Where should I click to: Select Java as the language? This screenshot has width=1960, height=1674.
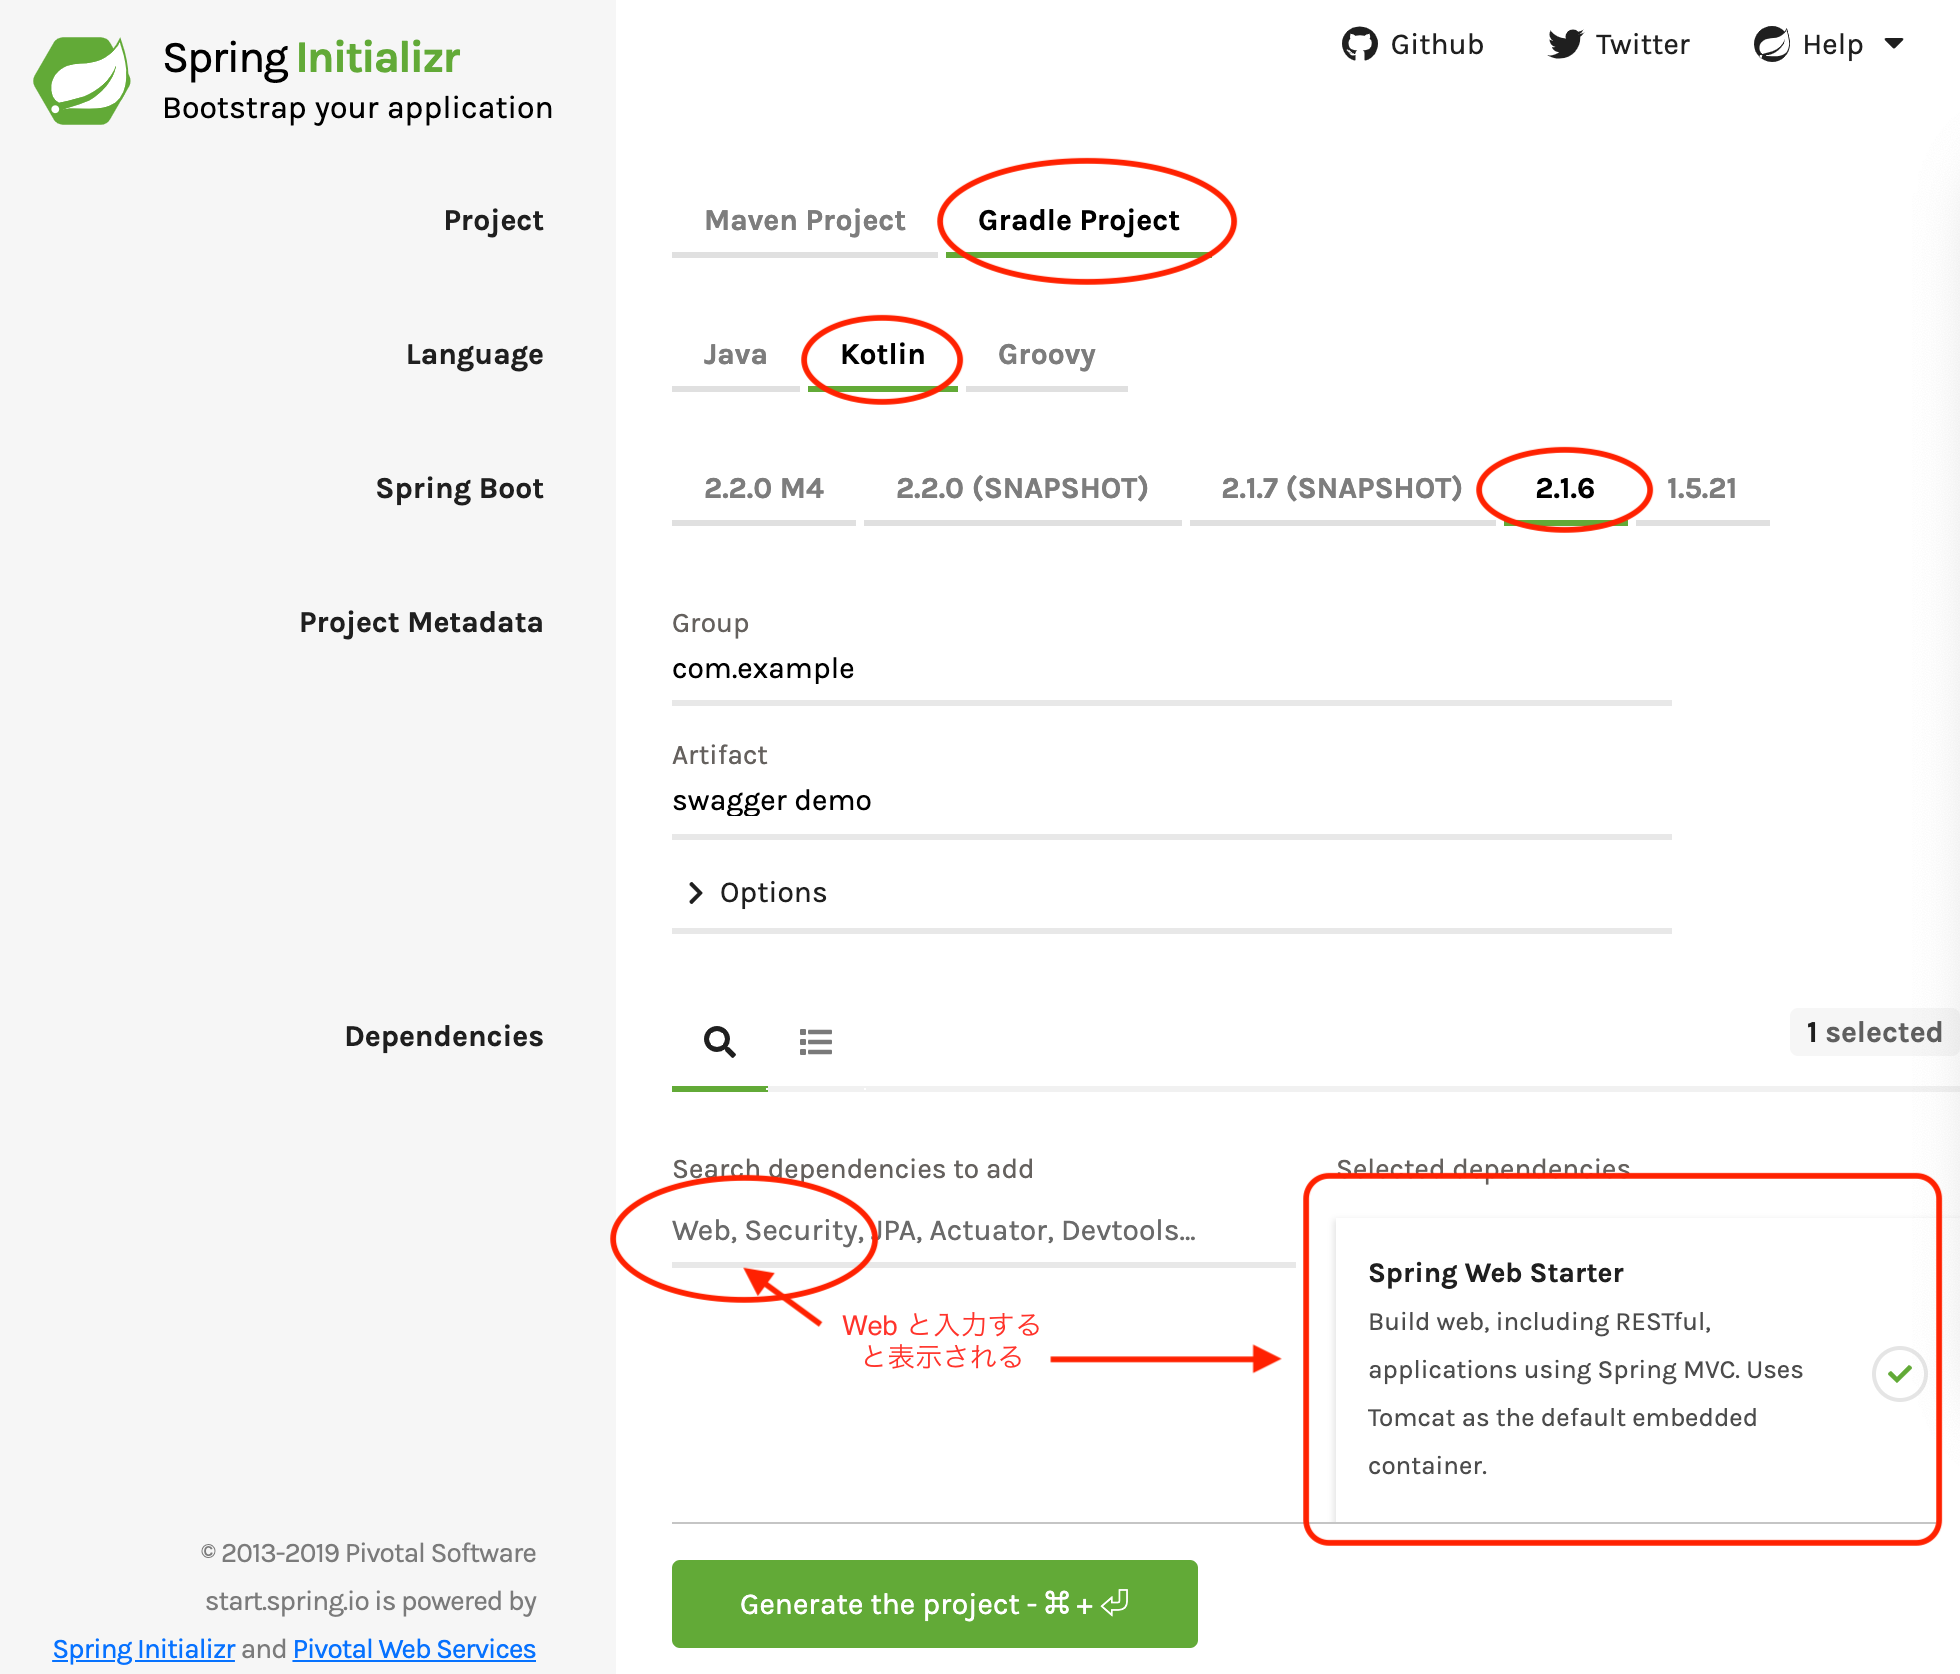click(735, 355)
